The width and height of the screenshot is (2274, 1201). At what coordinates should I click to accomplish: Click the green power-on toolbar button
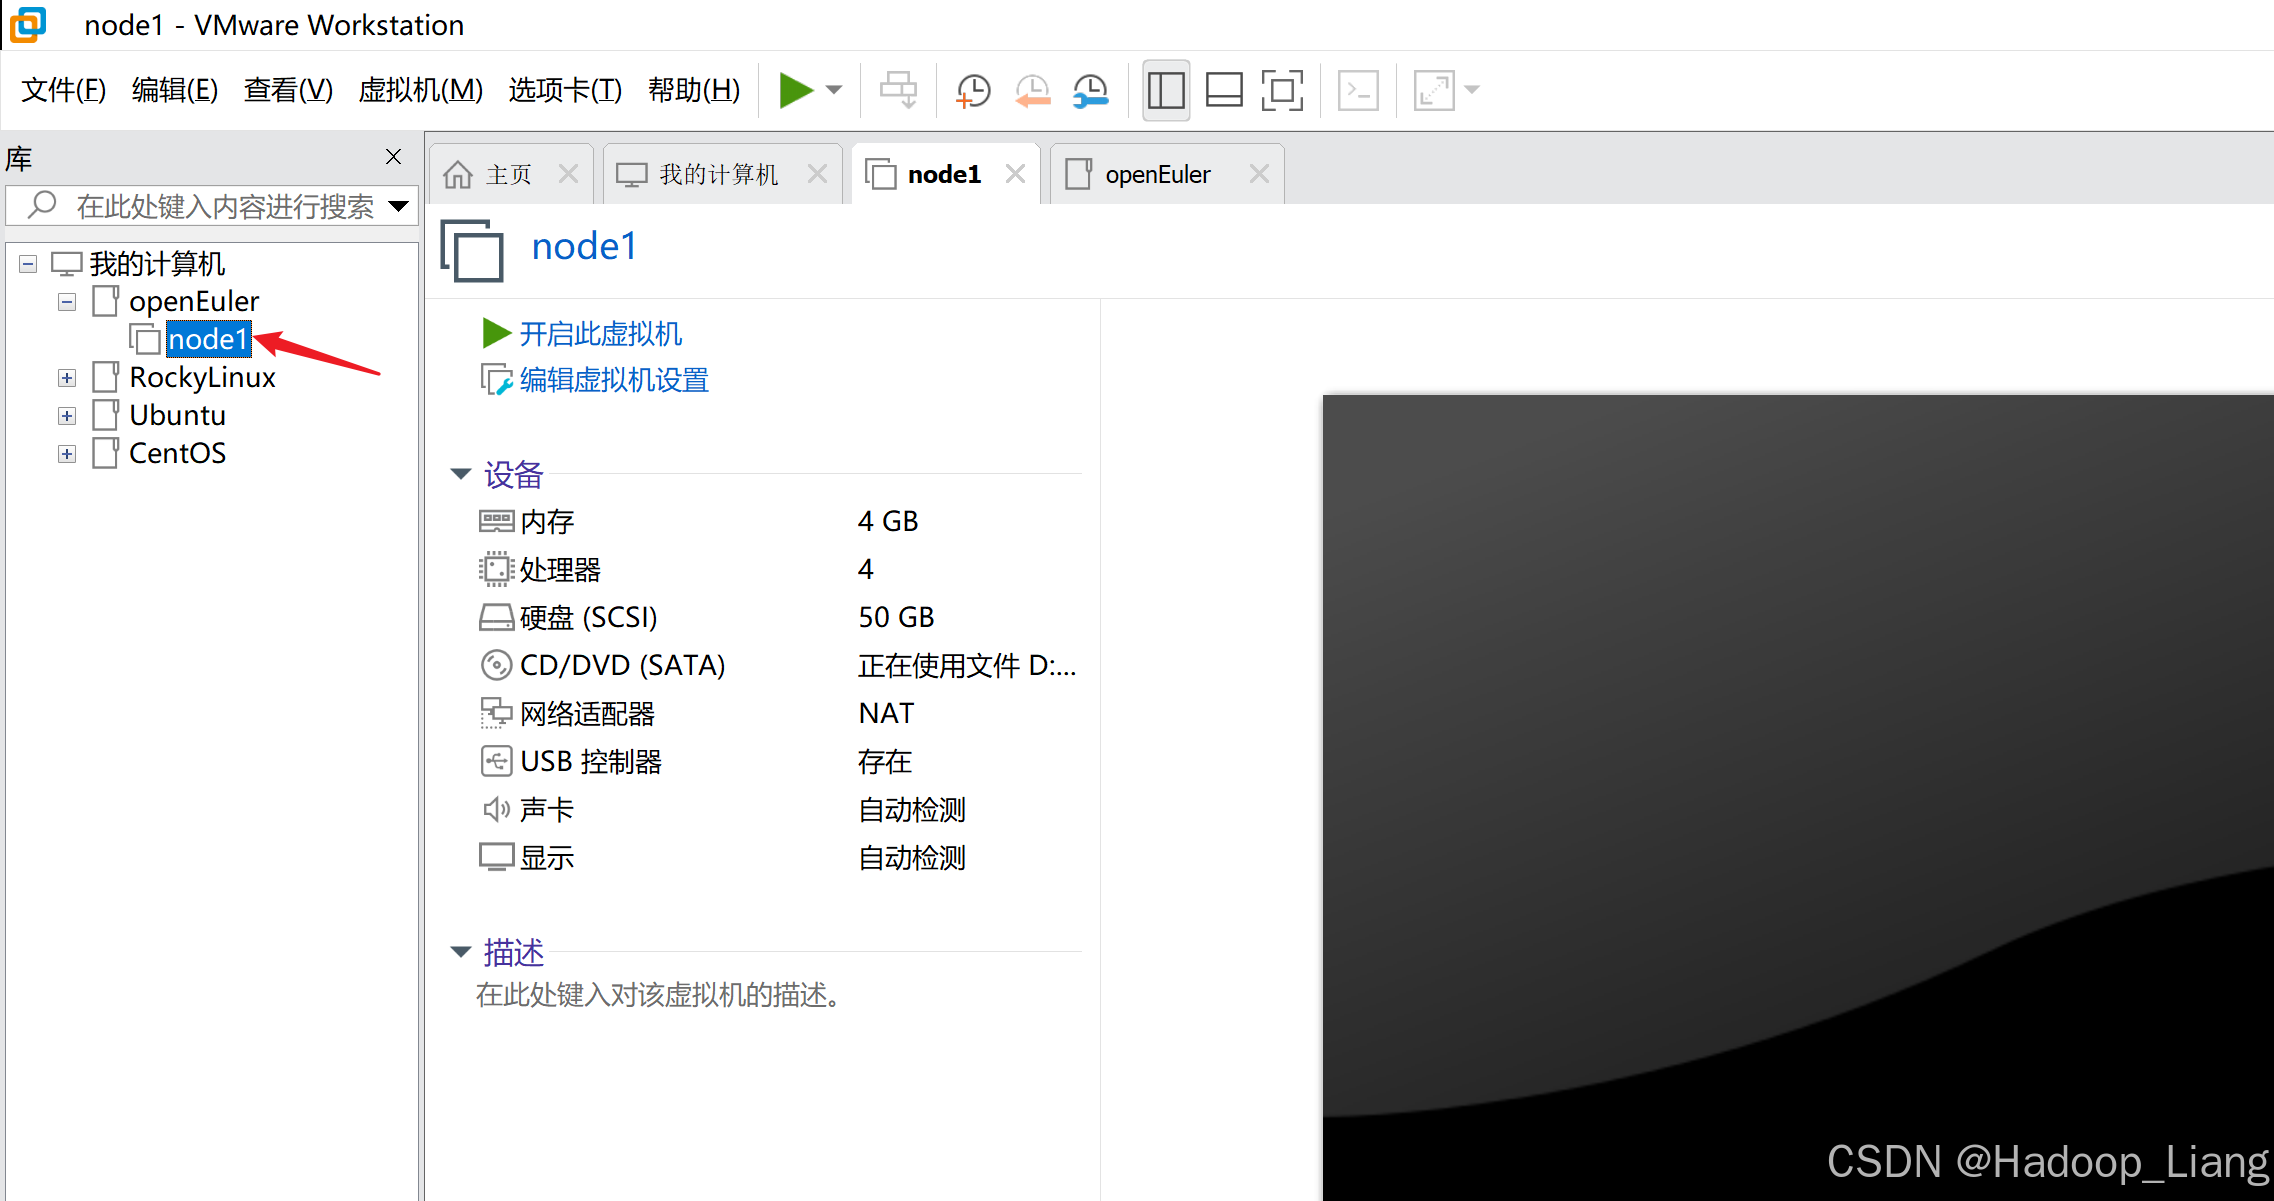tap(796, 90)
